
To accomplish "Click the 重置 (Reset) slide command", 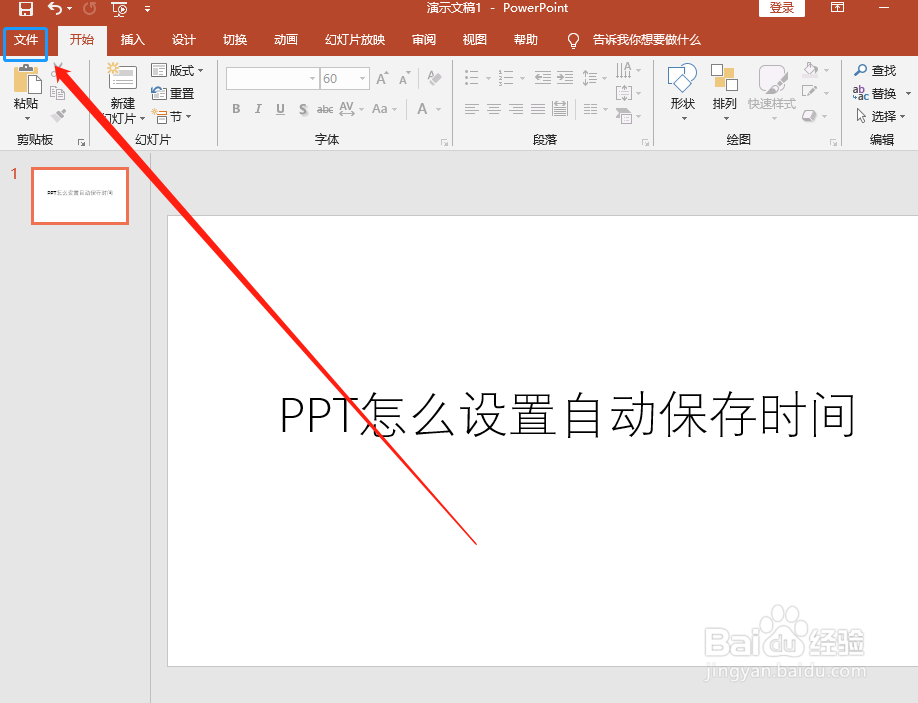I will pos(172,93).
